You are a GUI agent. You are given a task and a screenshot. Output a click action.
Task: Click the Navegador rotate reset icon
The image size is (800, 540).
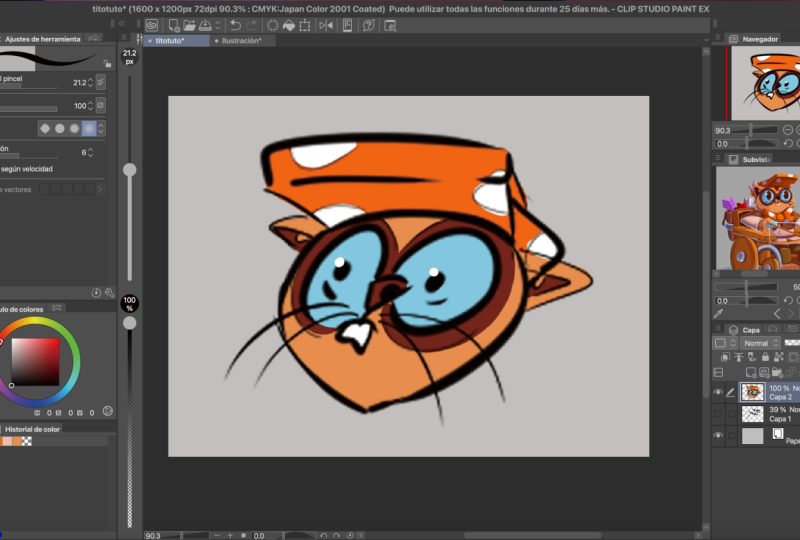[x=788, y=144]
